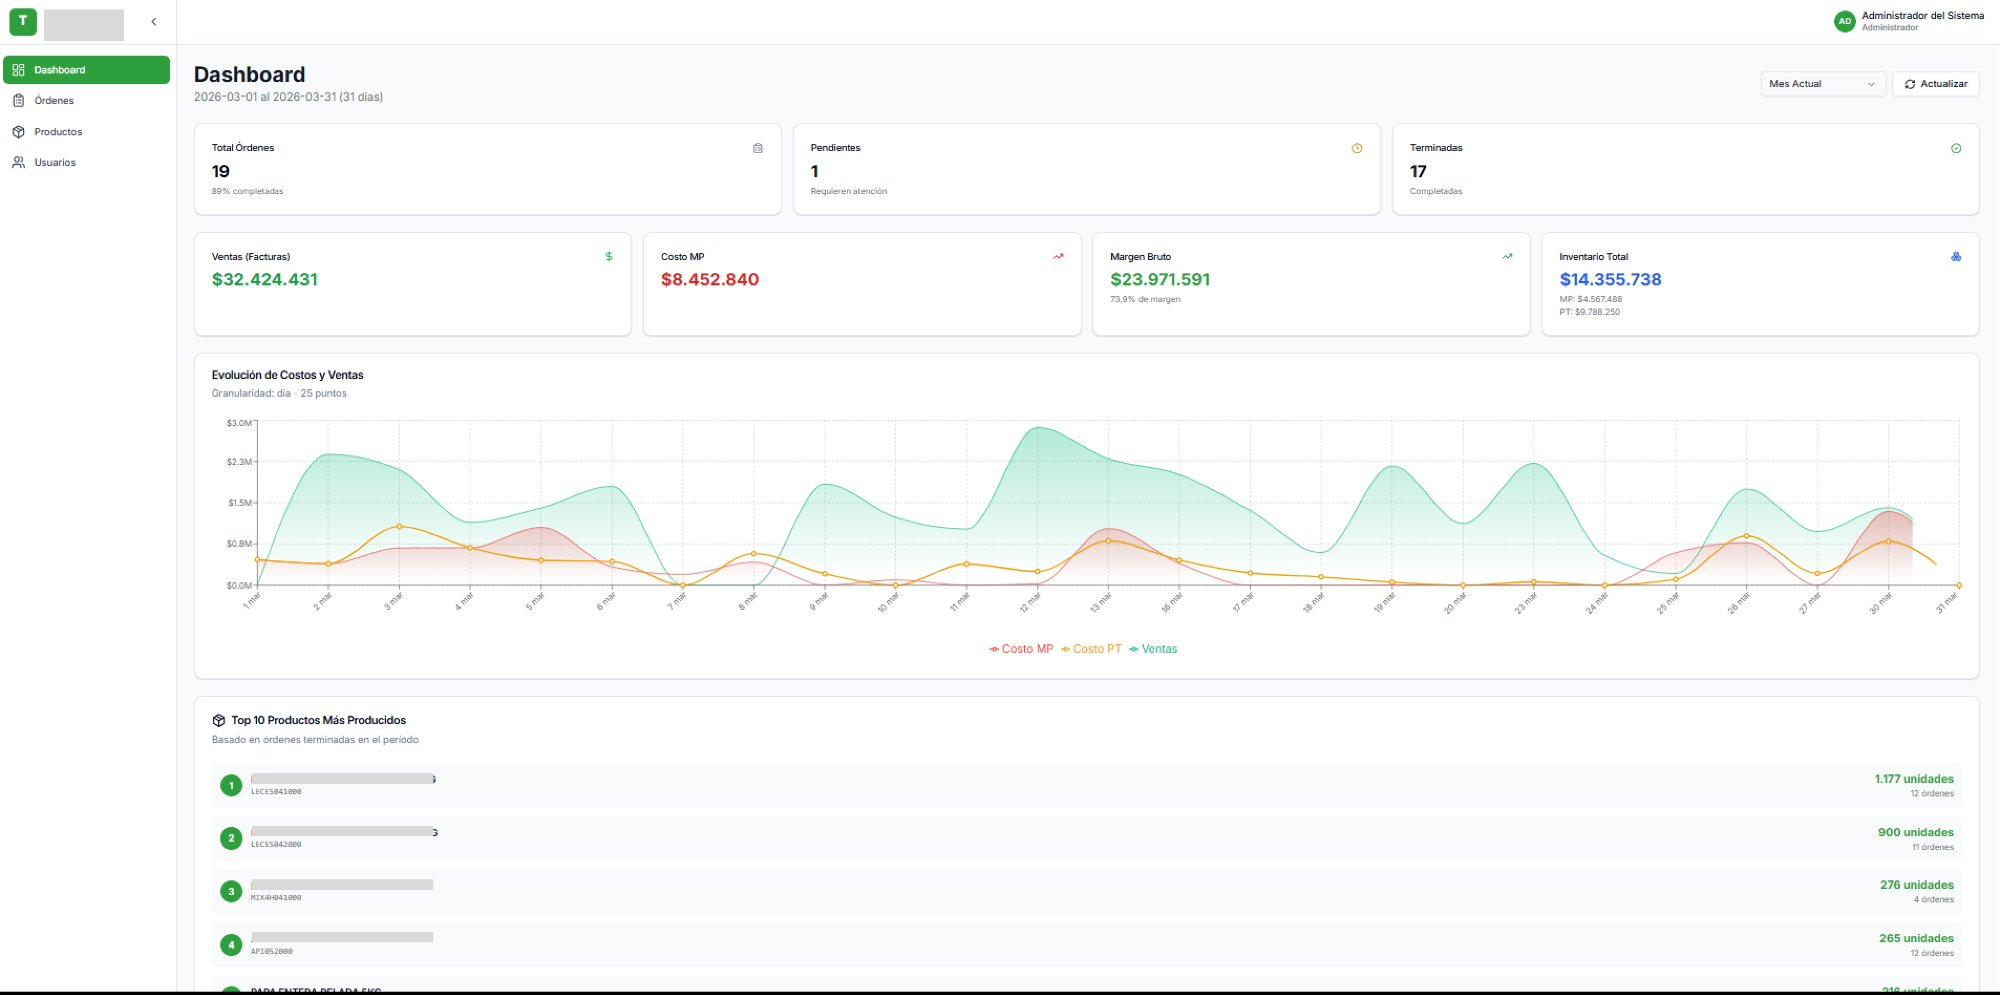
Task: Click the users icon next to Usuarios
Action: tap(18, 162)
